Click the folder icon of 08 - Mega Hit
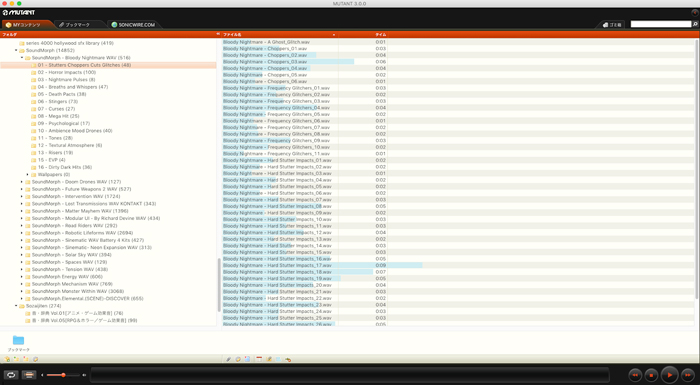 pyautogui.click(x=33, y=116)
